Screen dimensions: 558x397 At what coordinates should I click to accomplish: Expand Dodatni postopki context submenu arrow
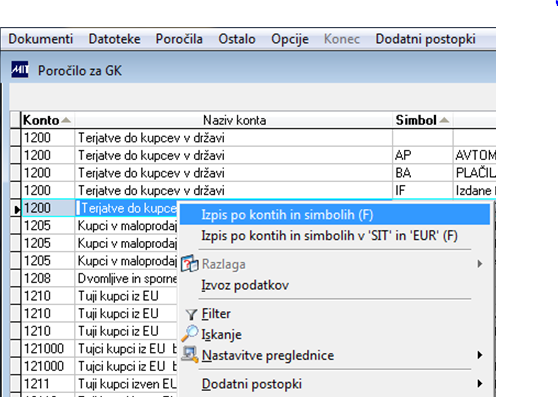[x=480, y=383]
